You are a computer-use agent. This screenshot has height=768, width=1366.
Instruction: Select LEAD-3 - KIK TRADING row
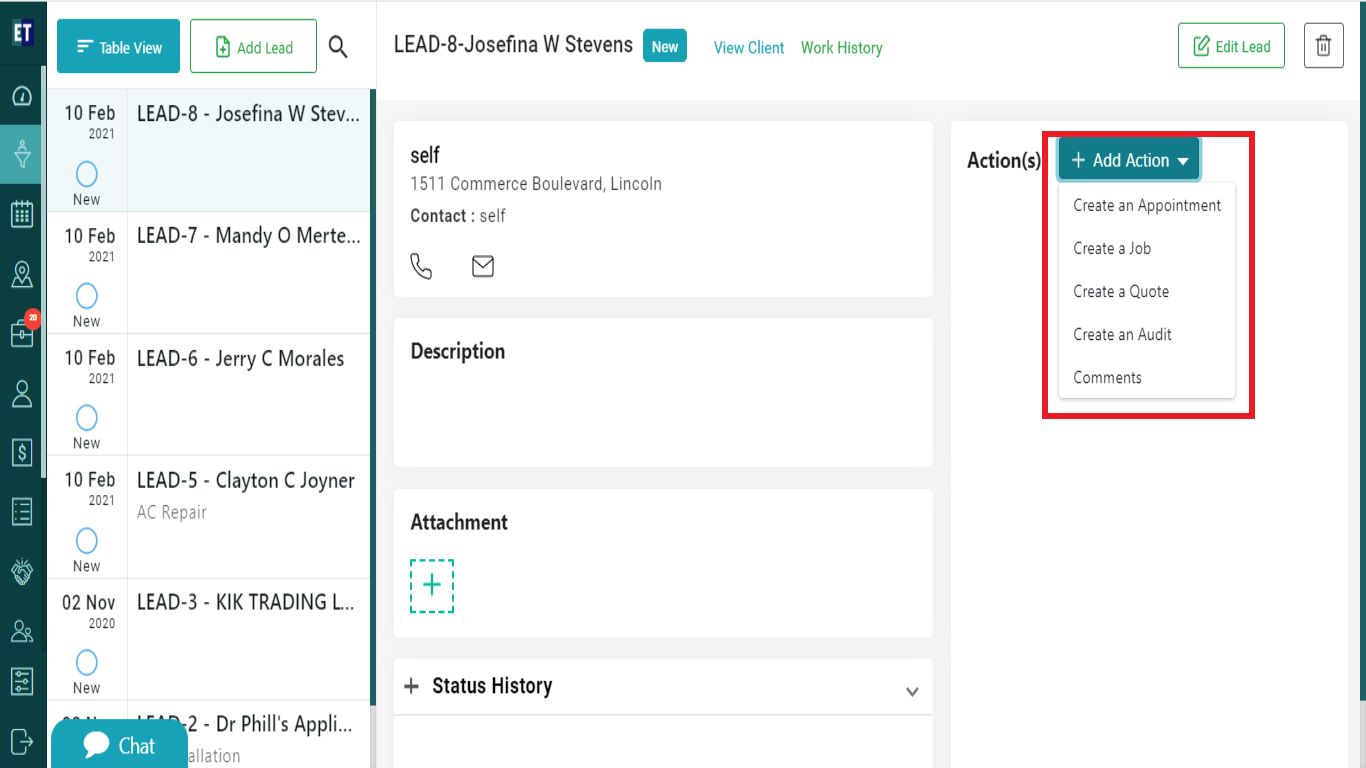[x=209, y=639]
